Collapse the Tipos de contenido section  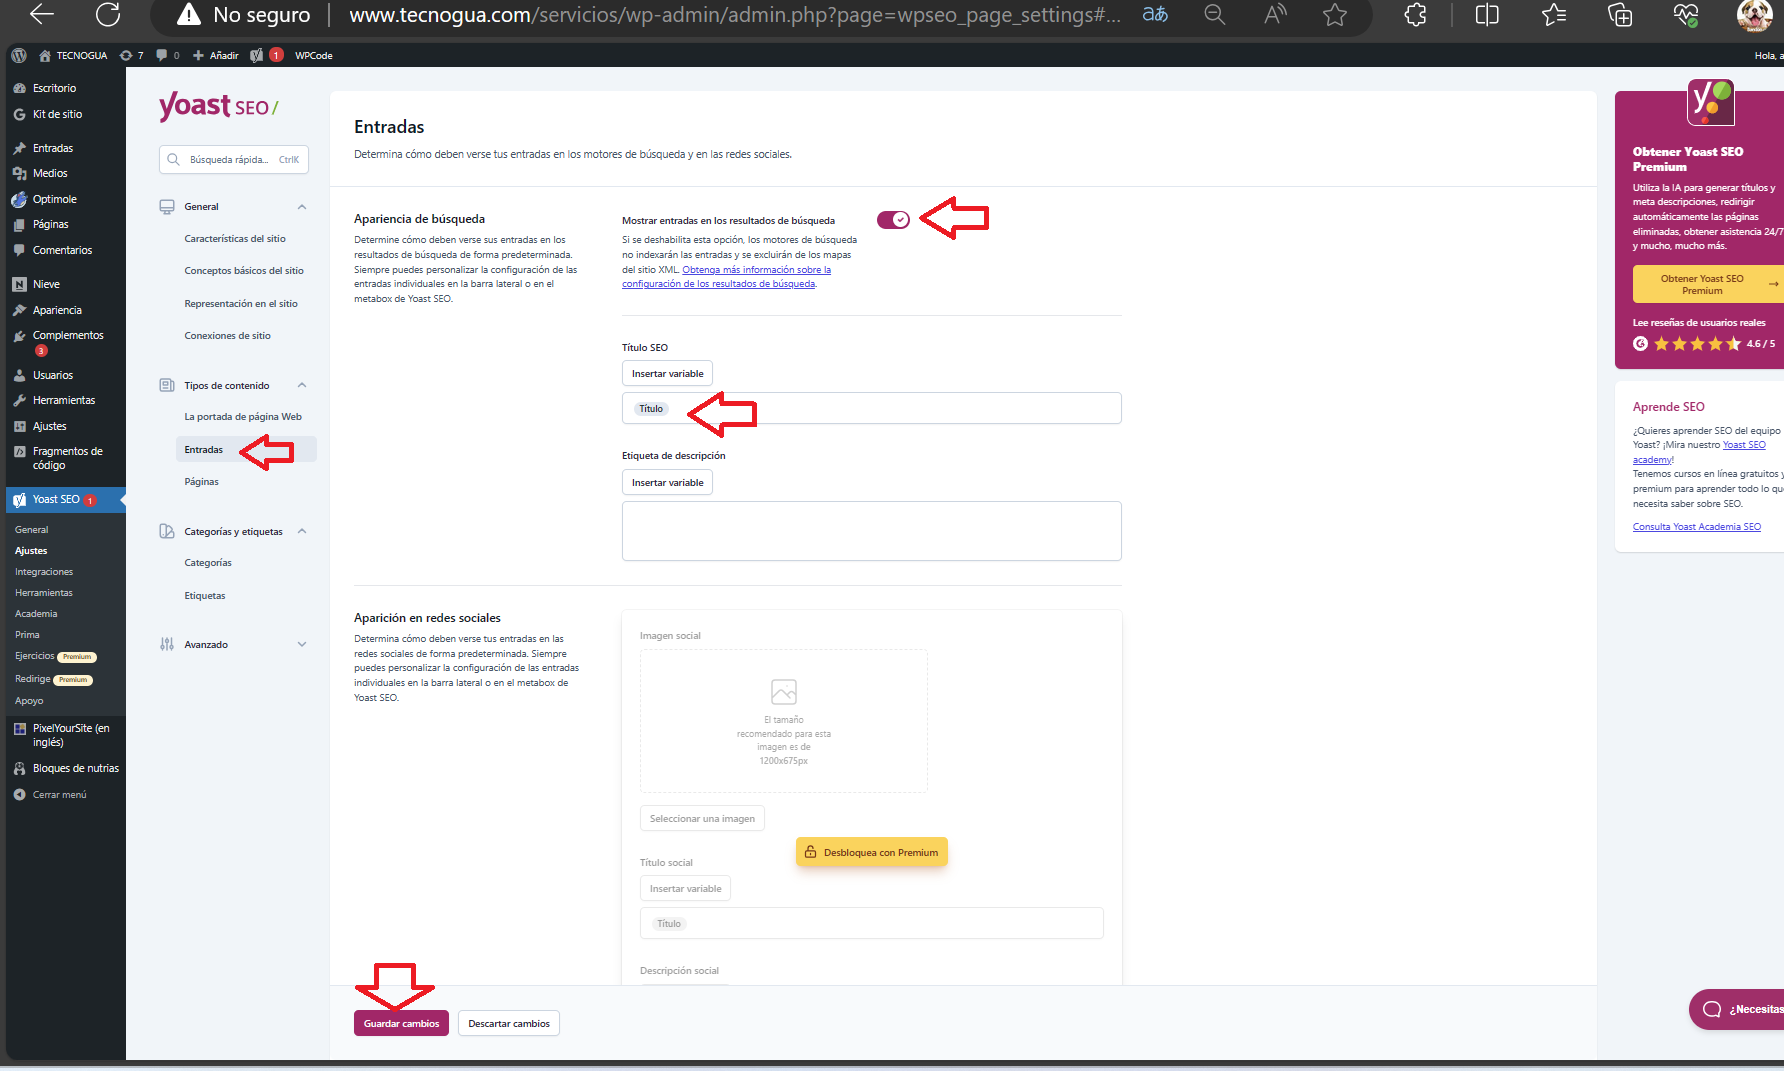click(302, 385)
